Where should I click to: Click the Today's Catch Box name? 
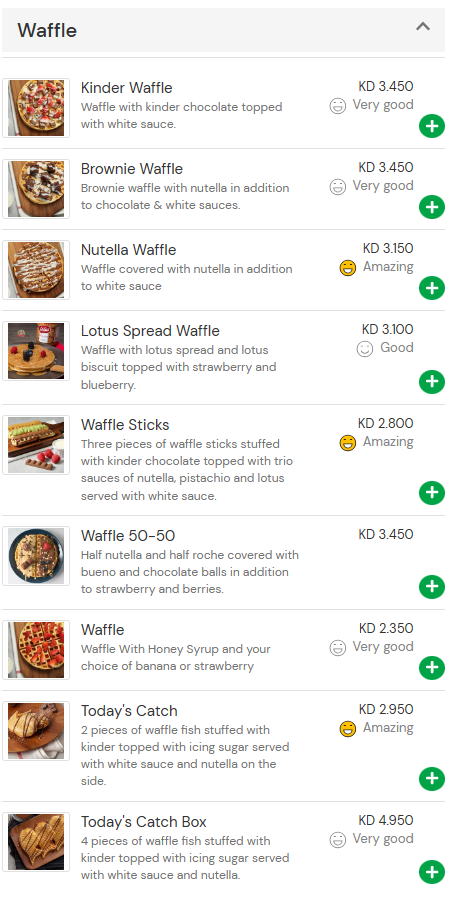coord(144,822)
